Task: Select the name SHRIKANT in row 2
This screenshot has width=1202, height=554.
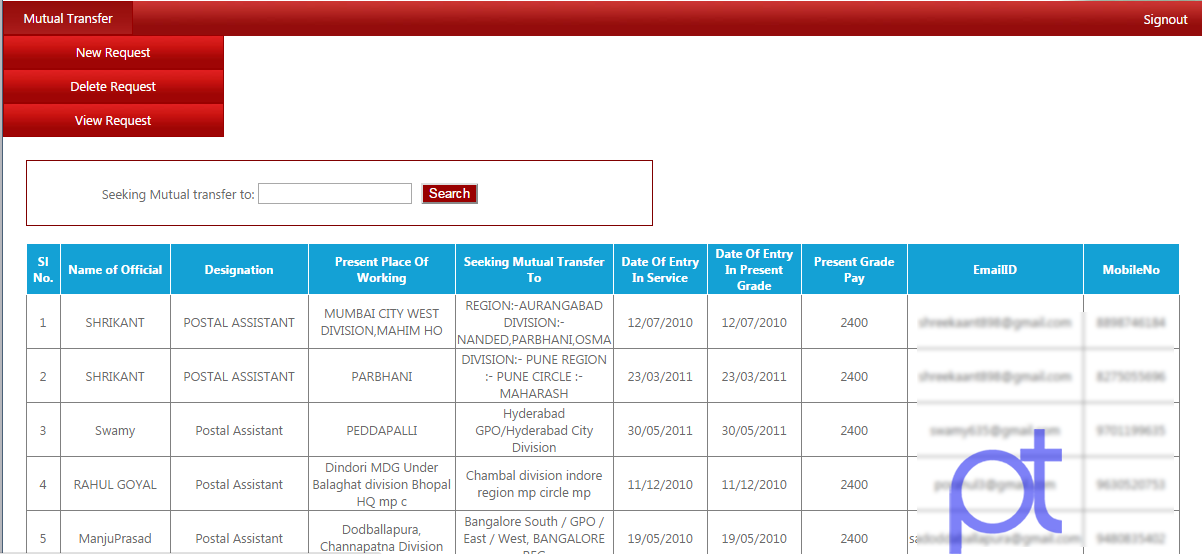Action: pos(115,377)
